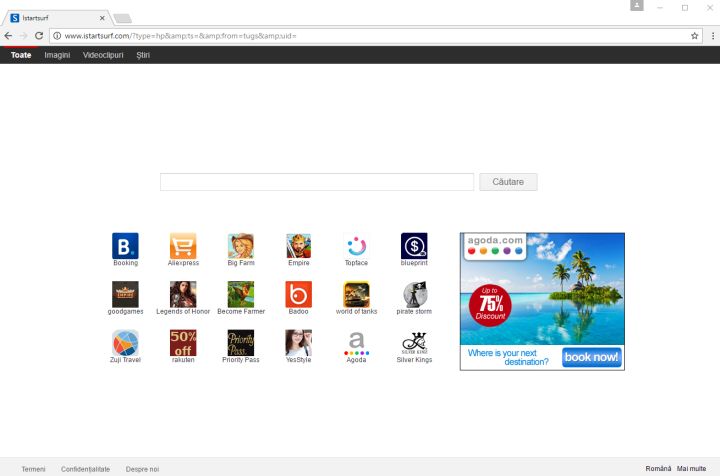Open Legends of Honor icon
720x476 pixels.
tap(183, 295)
